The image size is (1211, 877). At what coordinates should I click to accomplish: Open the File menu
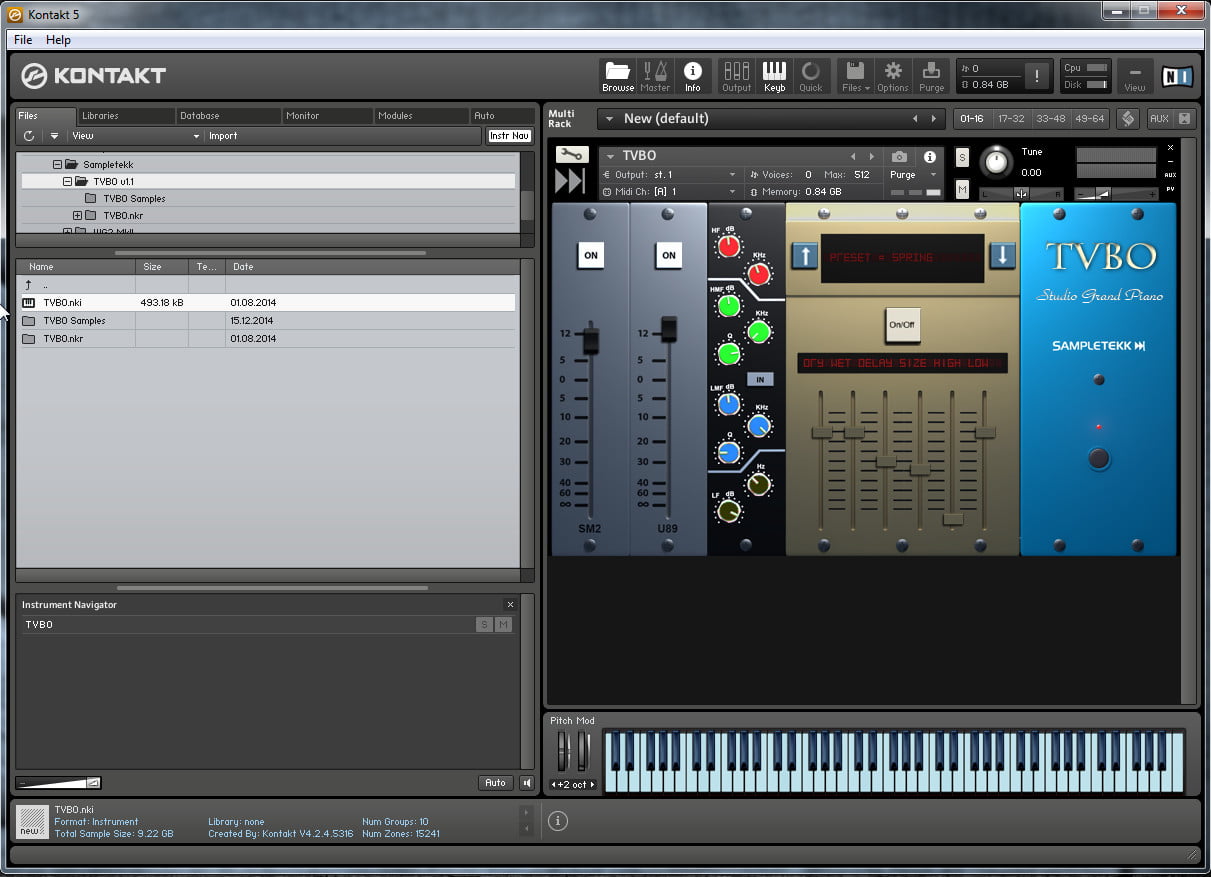(23, 40)
